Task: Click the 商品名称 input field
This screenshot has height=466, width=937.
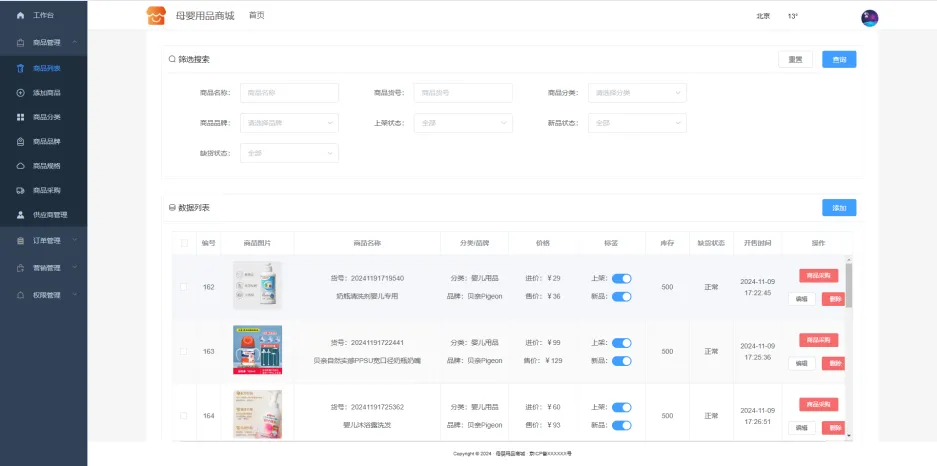Action: tap(289, 93)
